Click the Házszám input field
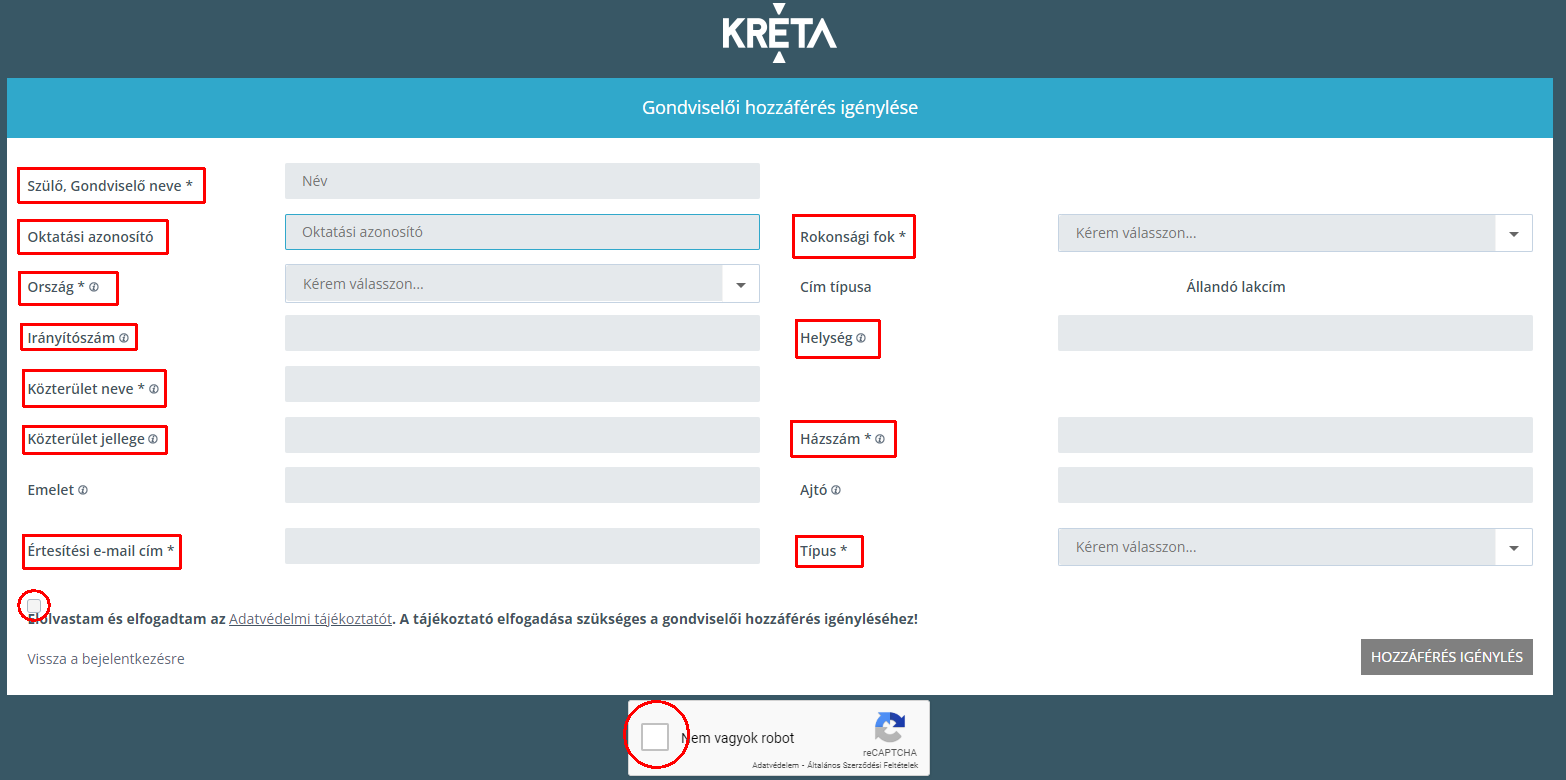Screen dimensions: 1566x780 [x=1295, y=435]
